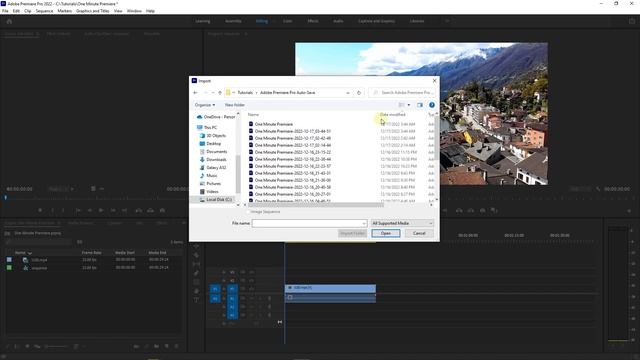This screenshot has width=640, height=360.
Task: Select the Hand tool in Premiere tools panel
Action: (x=196, y=291)
